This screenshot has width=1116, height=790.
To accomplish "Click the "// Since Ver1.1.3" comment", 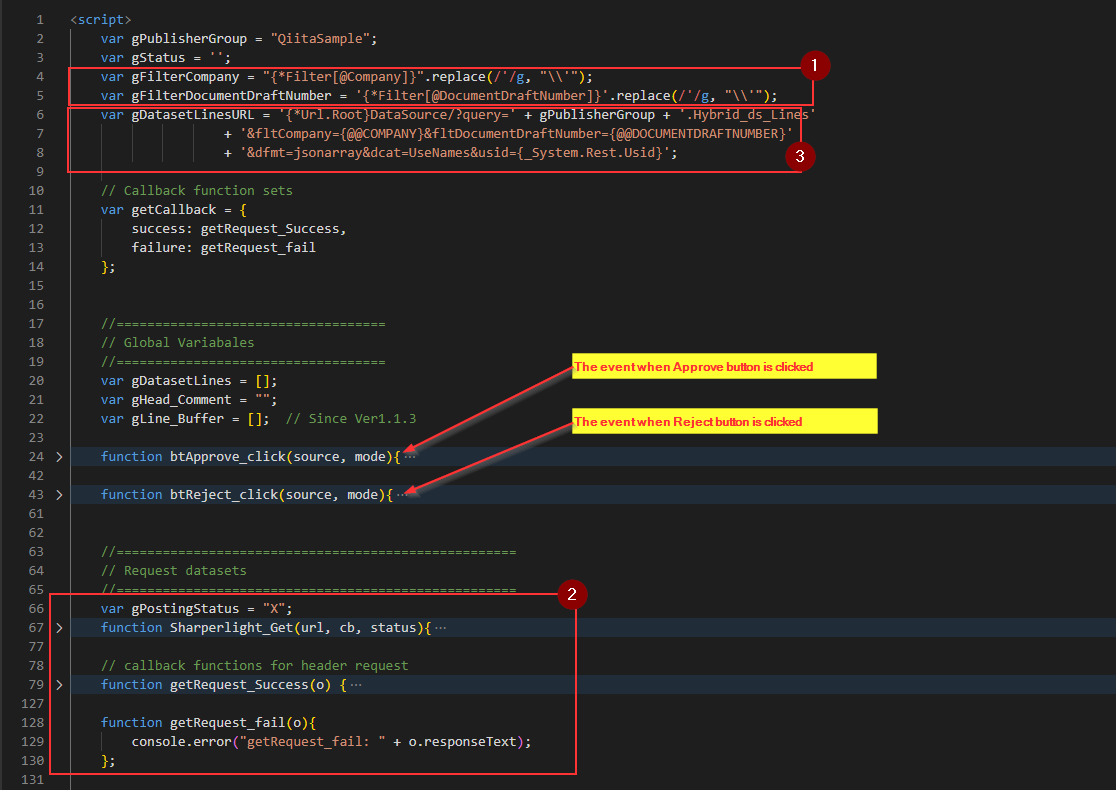I will 351,419.
